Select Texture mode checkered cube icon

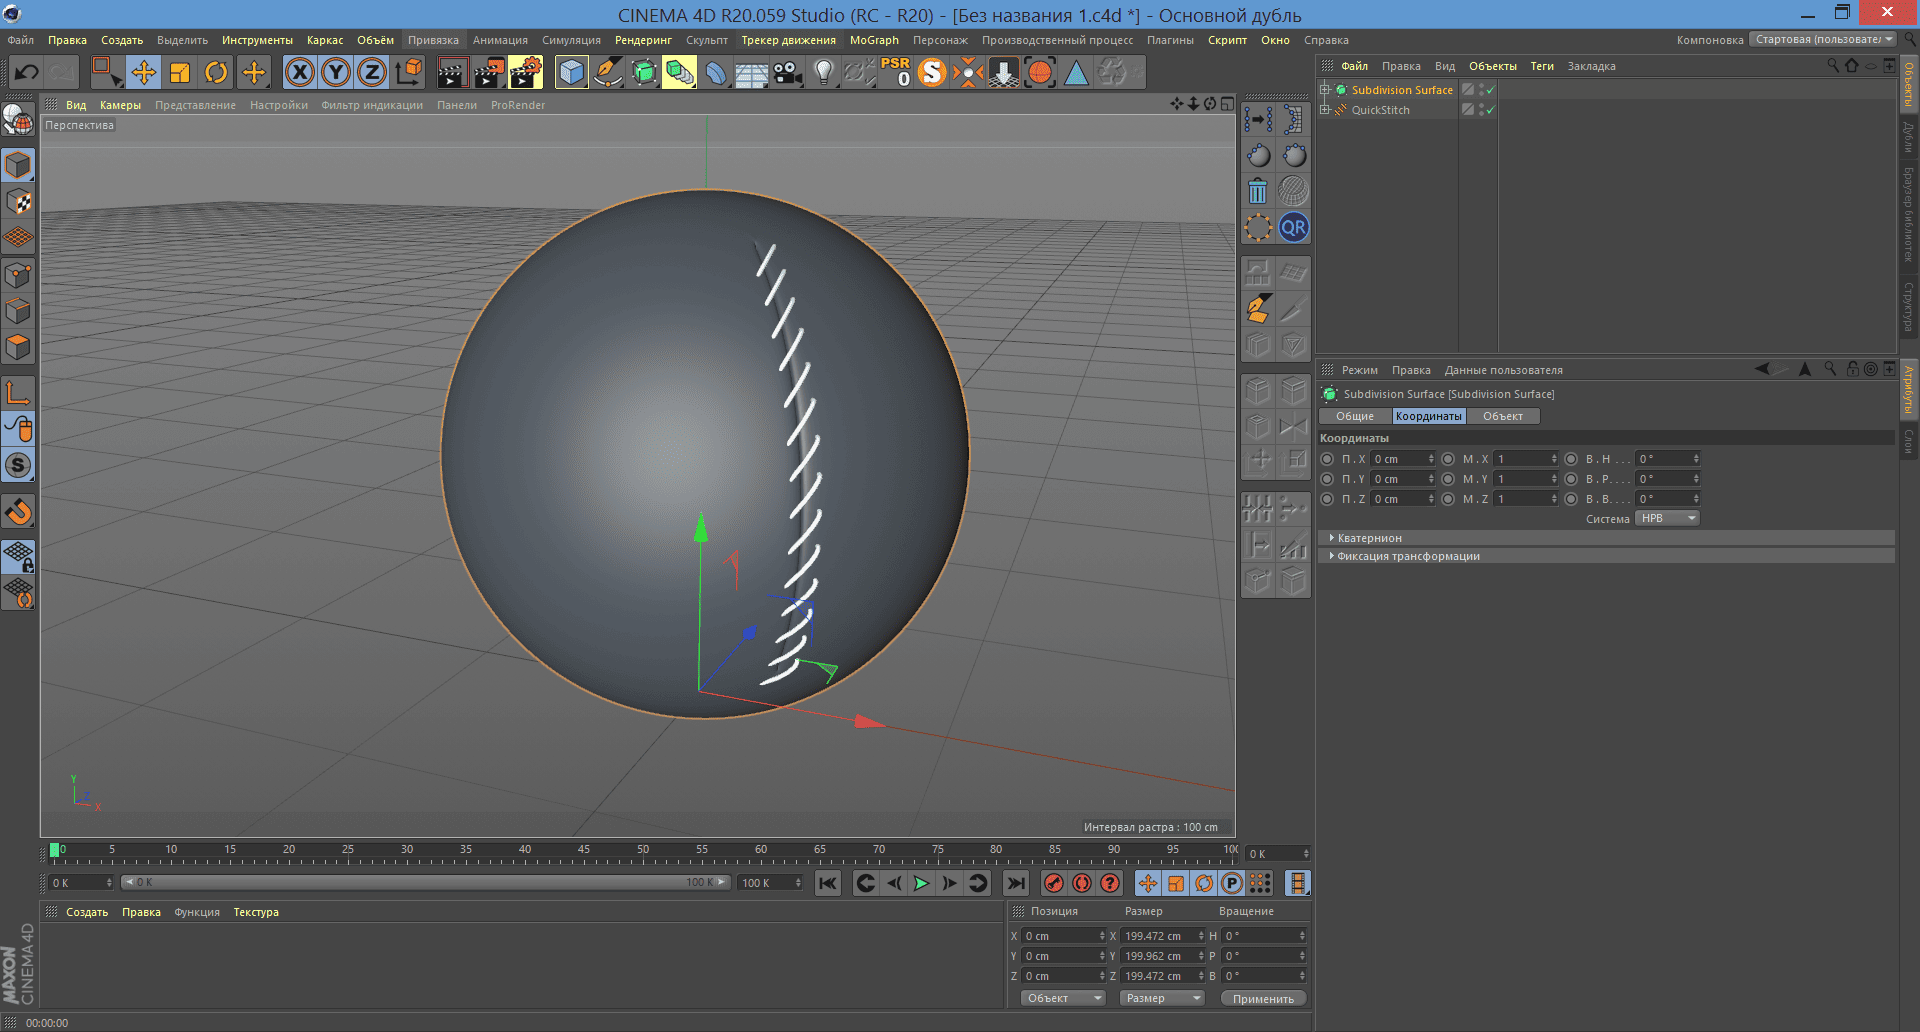click(x=18, y=202)
